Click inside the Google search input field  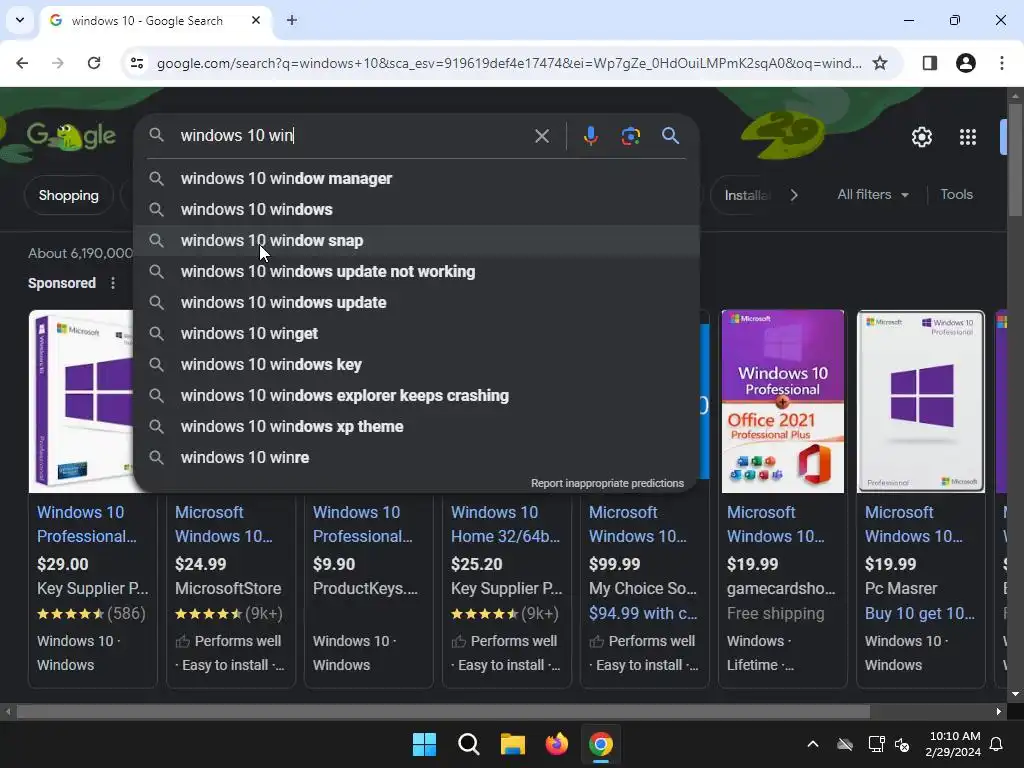click(x=353, y=136)
